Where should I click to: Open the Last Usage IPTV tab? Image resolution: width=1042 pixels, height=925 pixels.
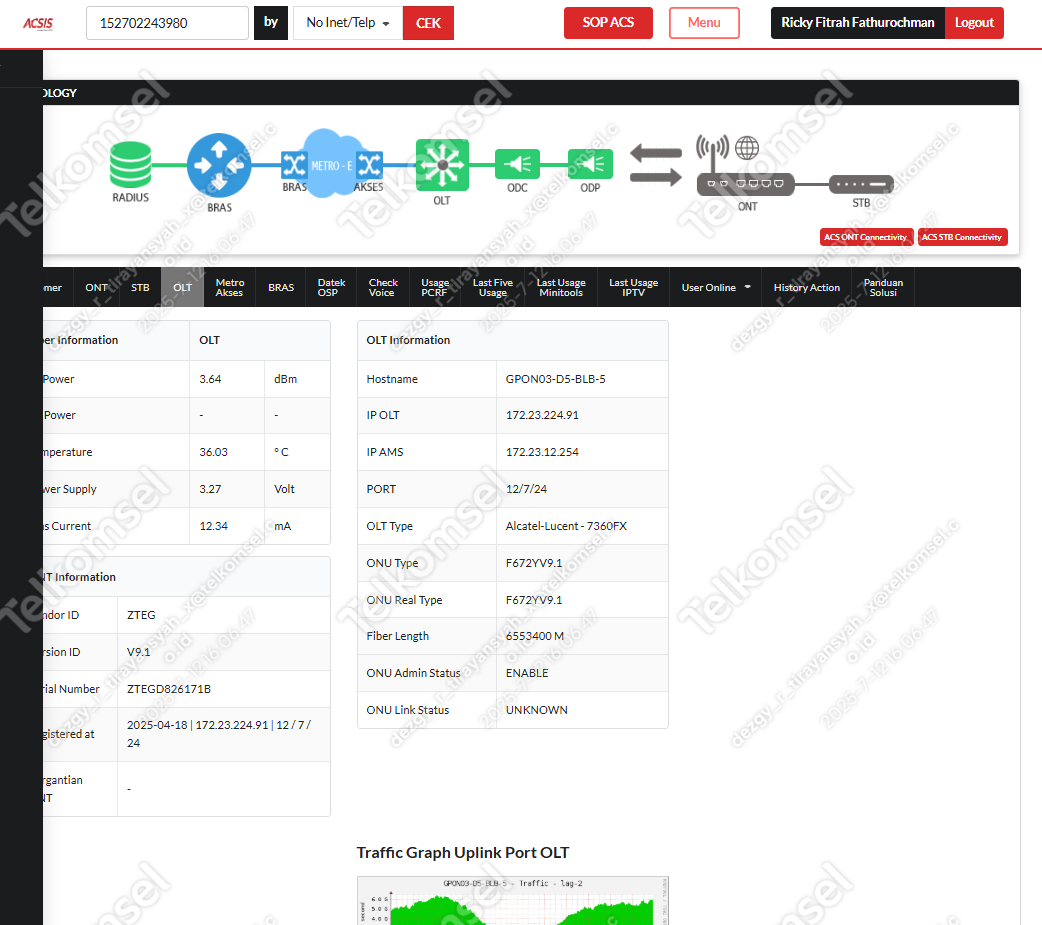click(x=633, y=287)
